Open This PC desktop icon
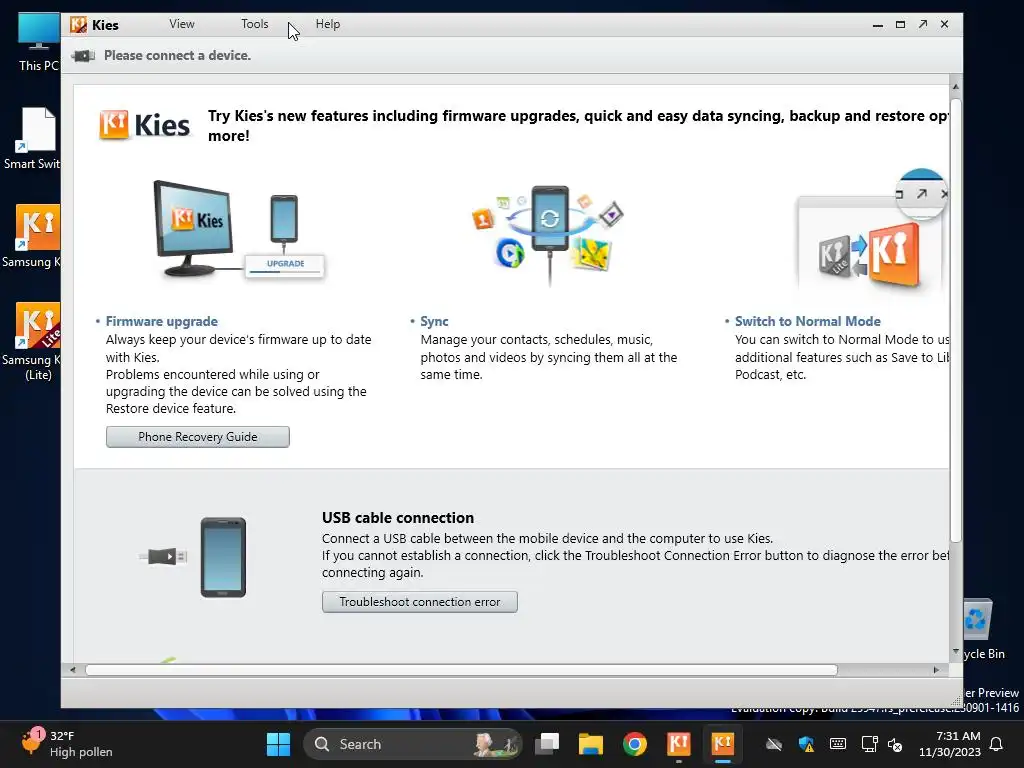 38,41
